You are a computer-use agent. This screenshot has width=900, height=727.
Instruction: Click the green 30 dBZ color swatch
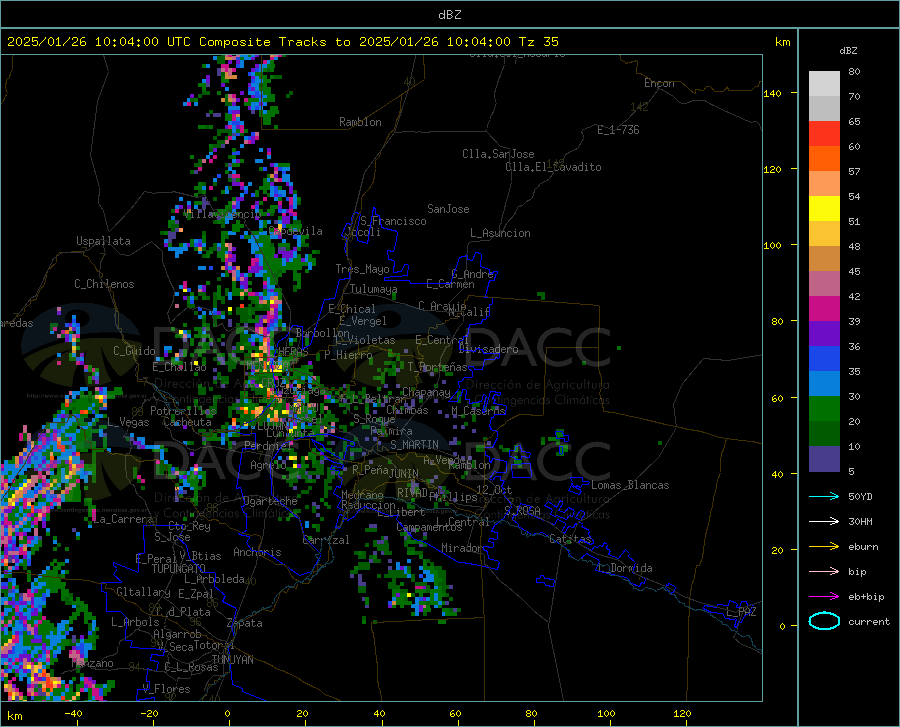pos(824,409)
